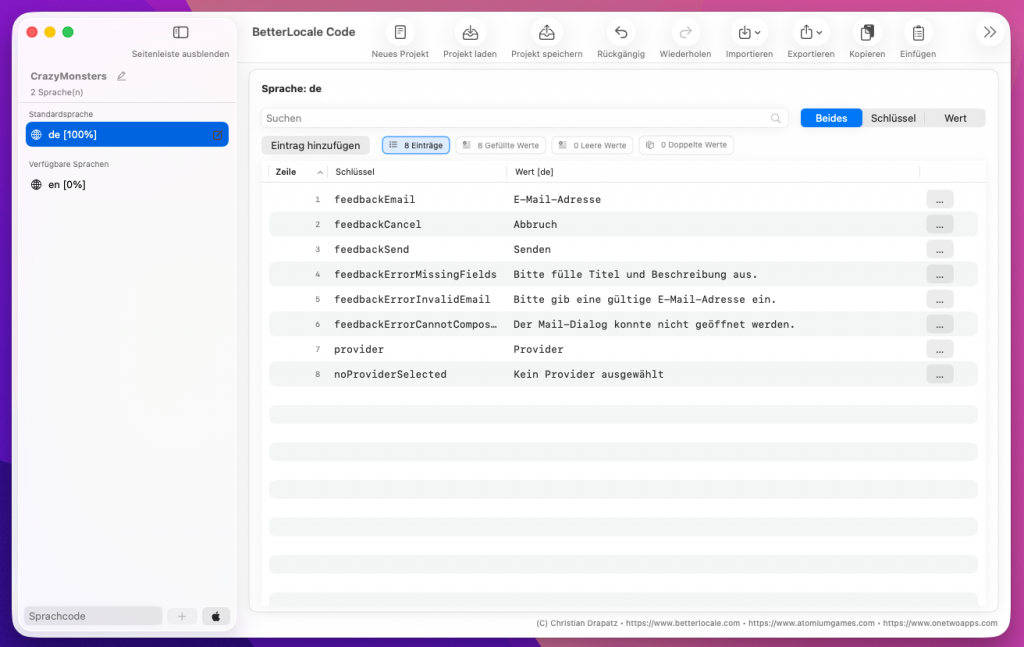
Task: Toggle the 0 Leere Werte filter
Action: [x=592, y=145]
